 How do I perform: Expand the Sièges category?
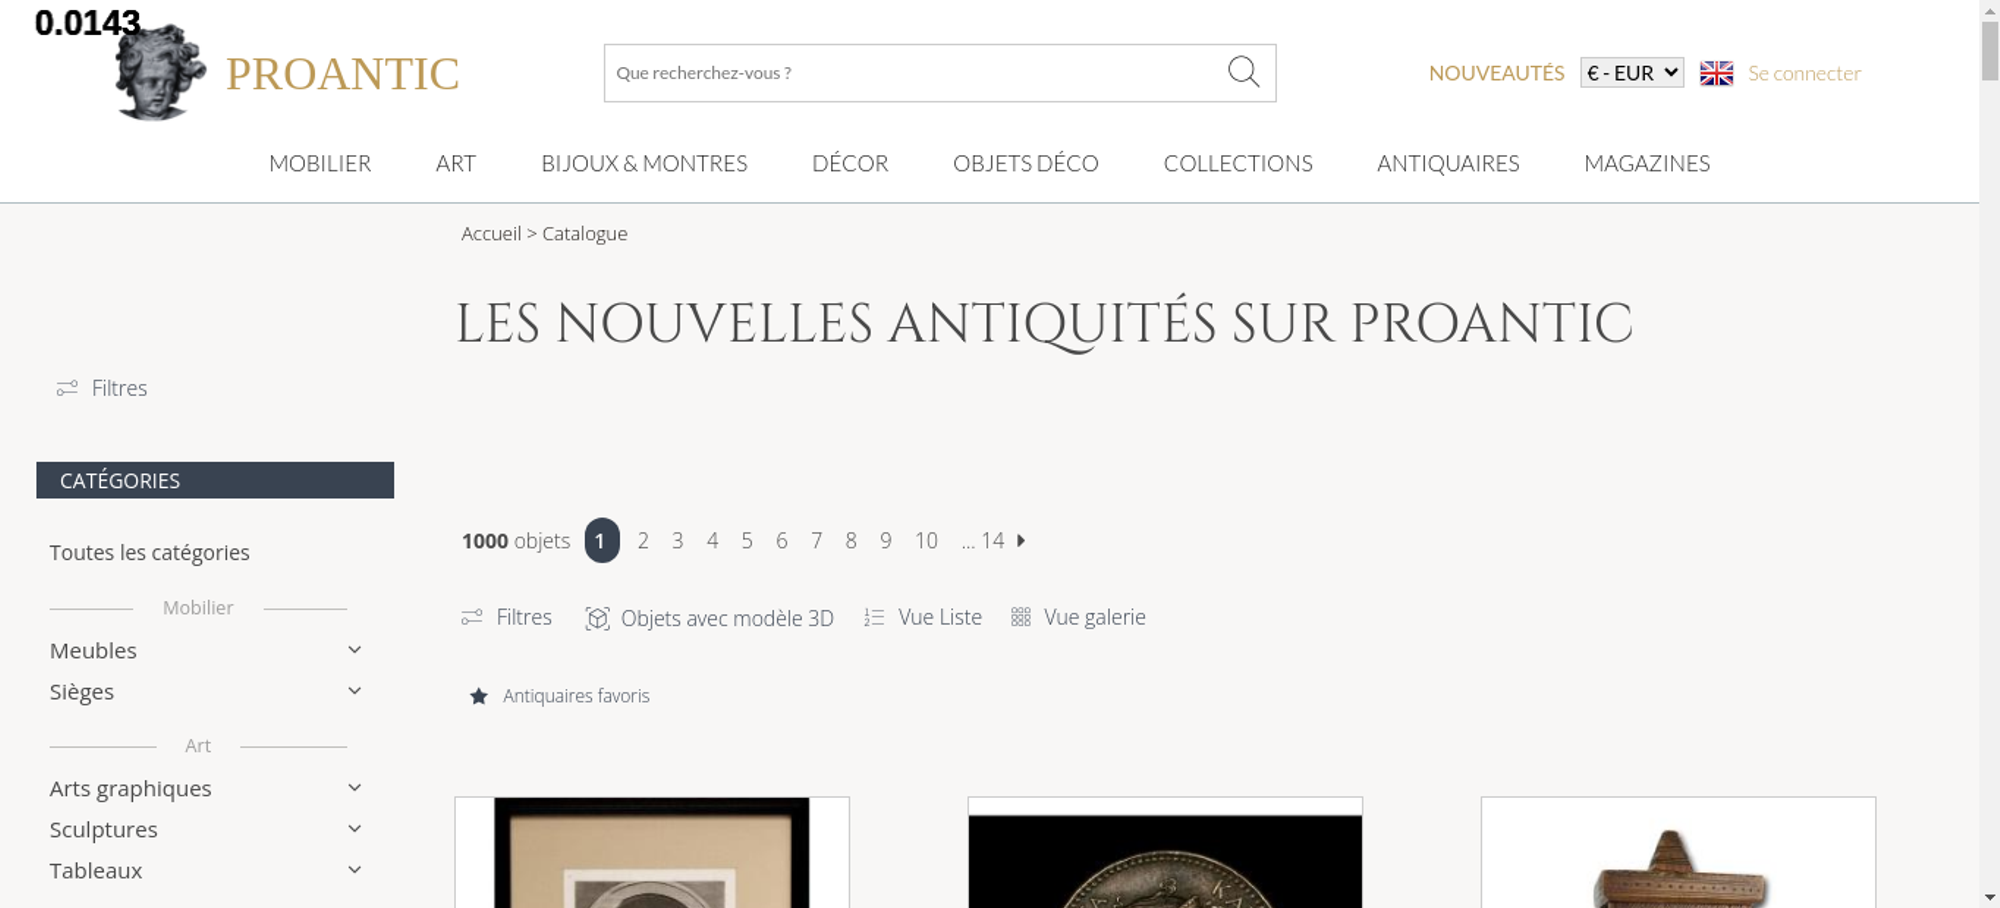354,691
